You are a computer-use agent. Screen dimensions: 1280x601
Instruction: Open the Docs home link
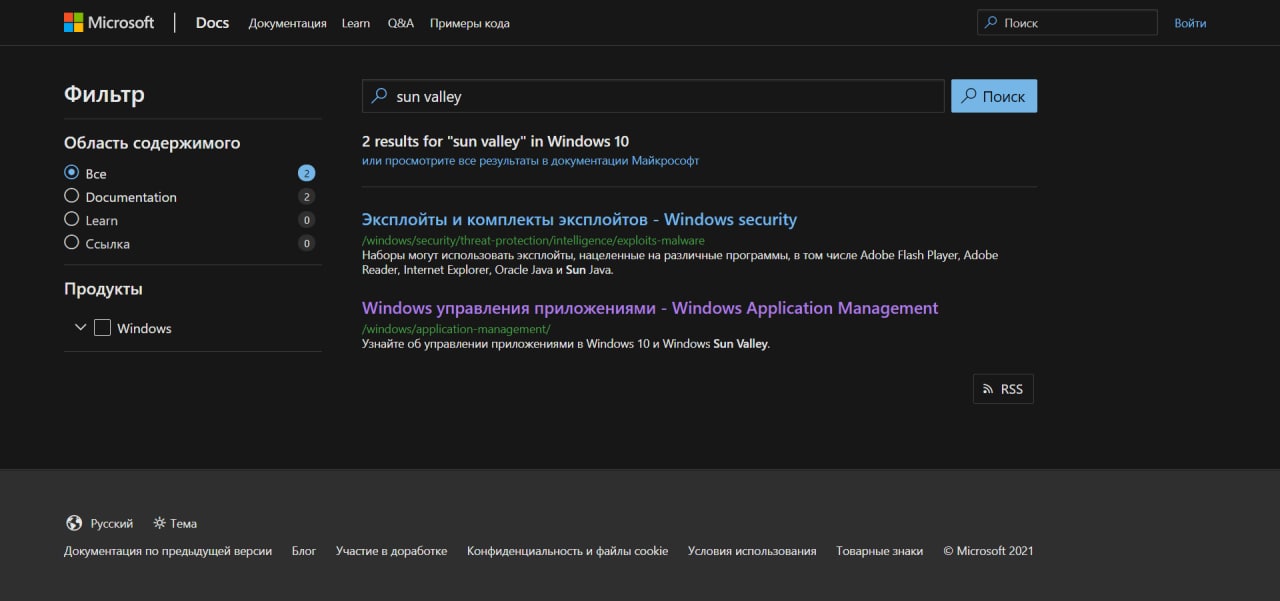coord(212,23)
